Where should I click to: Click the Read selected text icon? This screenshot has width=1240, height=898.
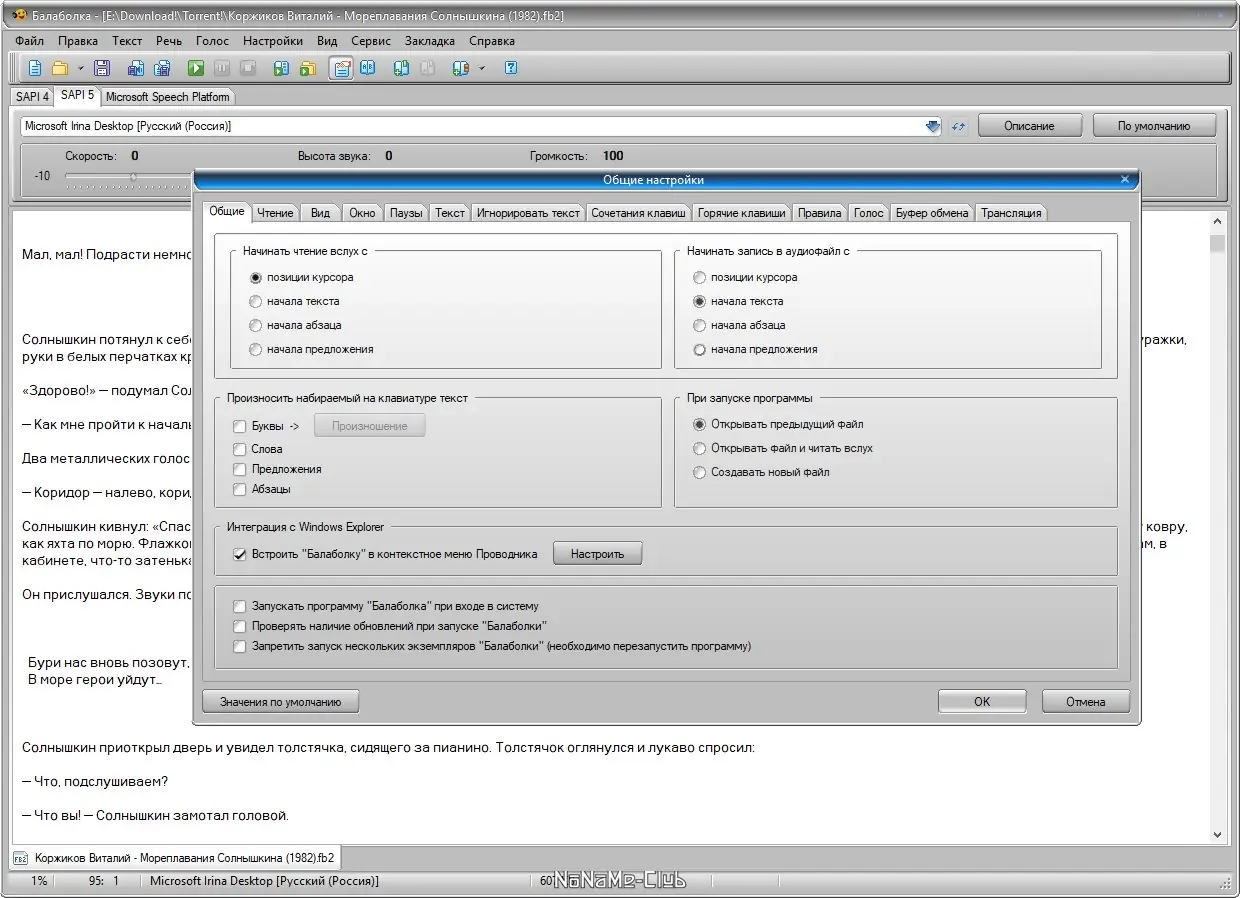point(281,68)
